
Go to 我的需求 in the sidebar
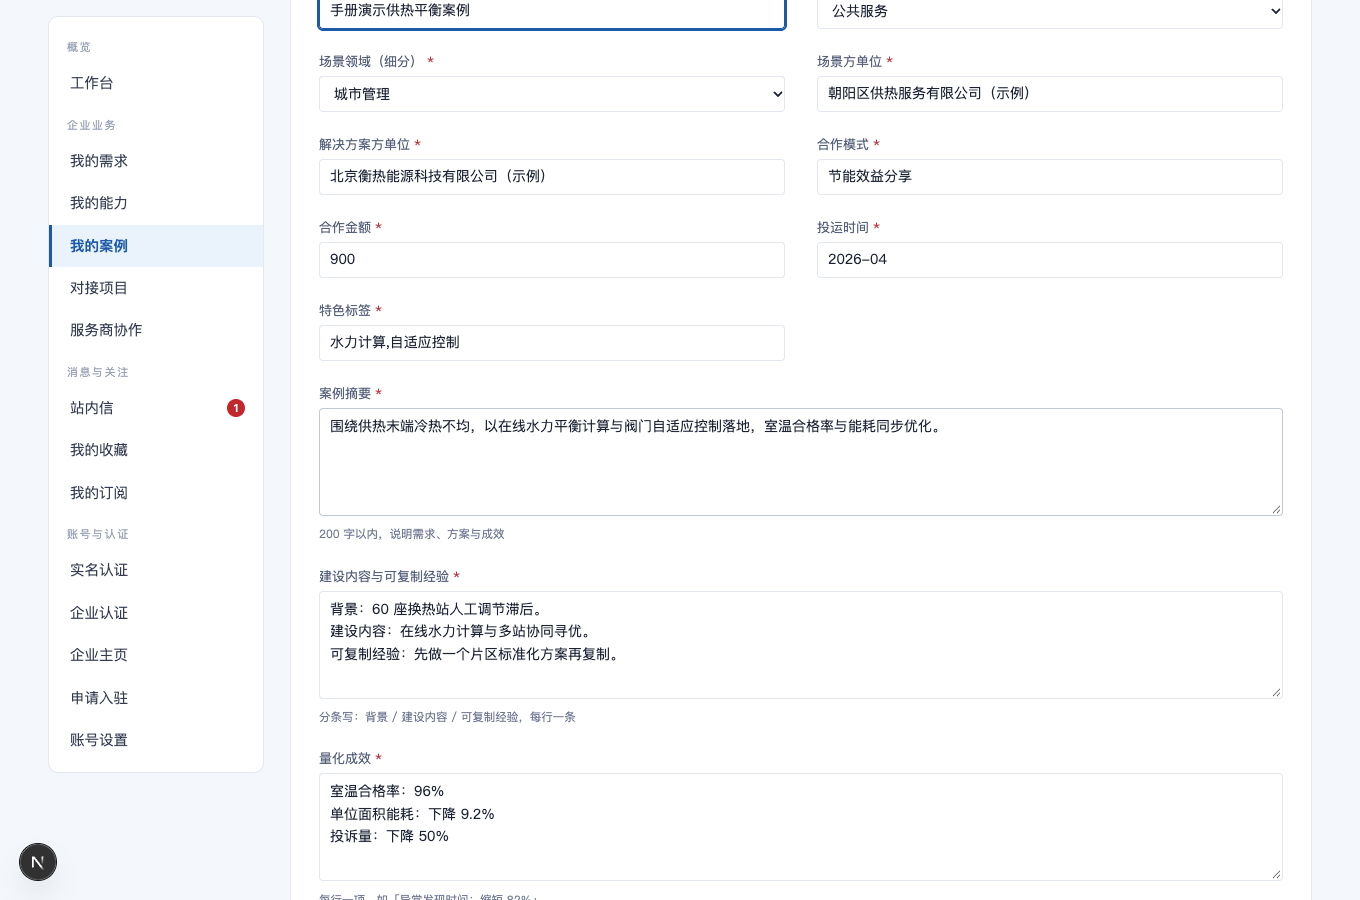tap(156, 161)
